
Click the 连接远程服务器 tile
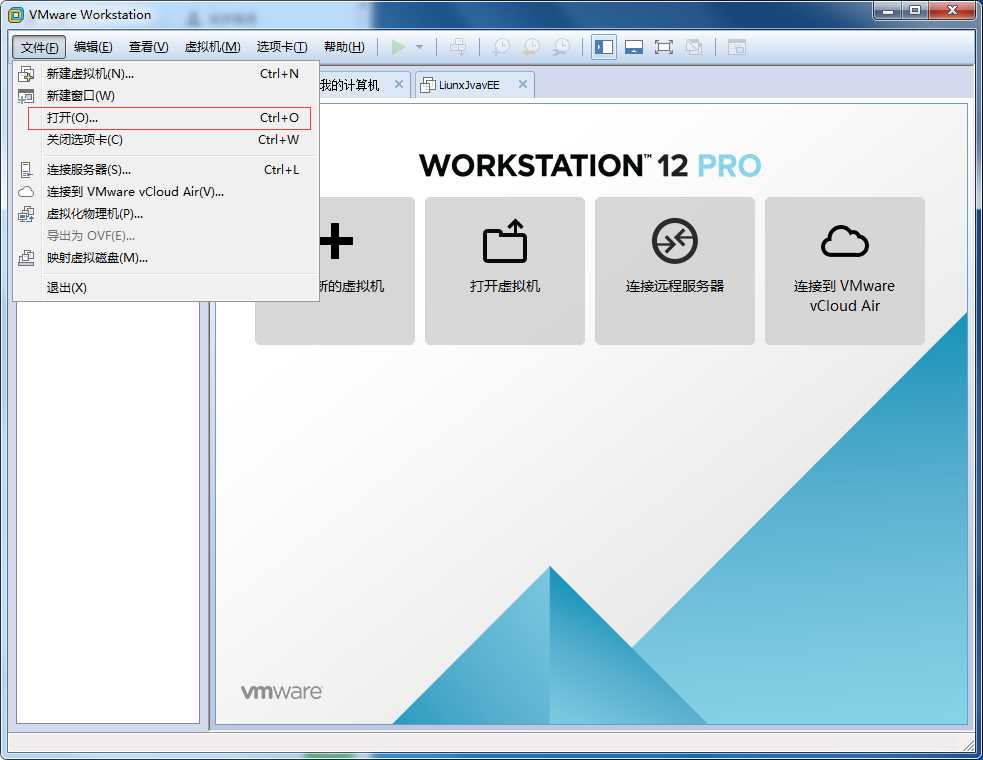coord(675,271)
